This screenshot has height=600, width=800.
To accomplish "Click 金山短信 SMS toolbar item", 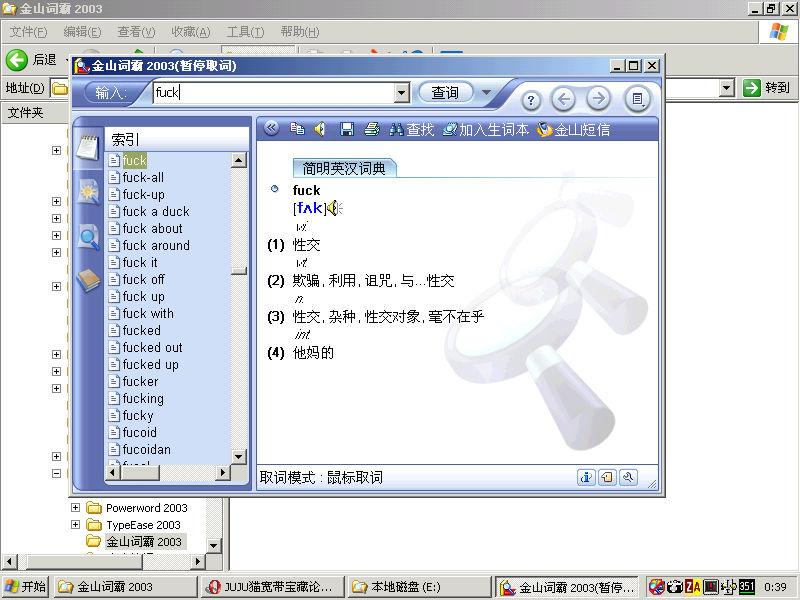I will coord(574,130).
